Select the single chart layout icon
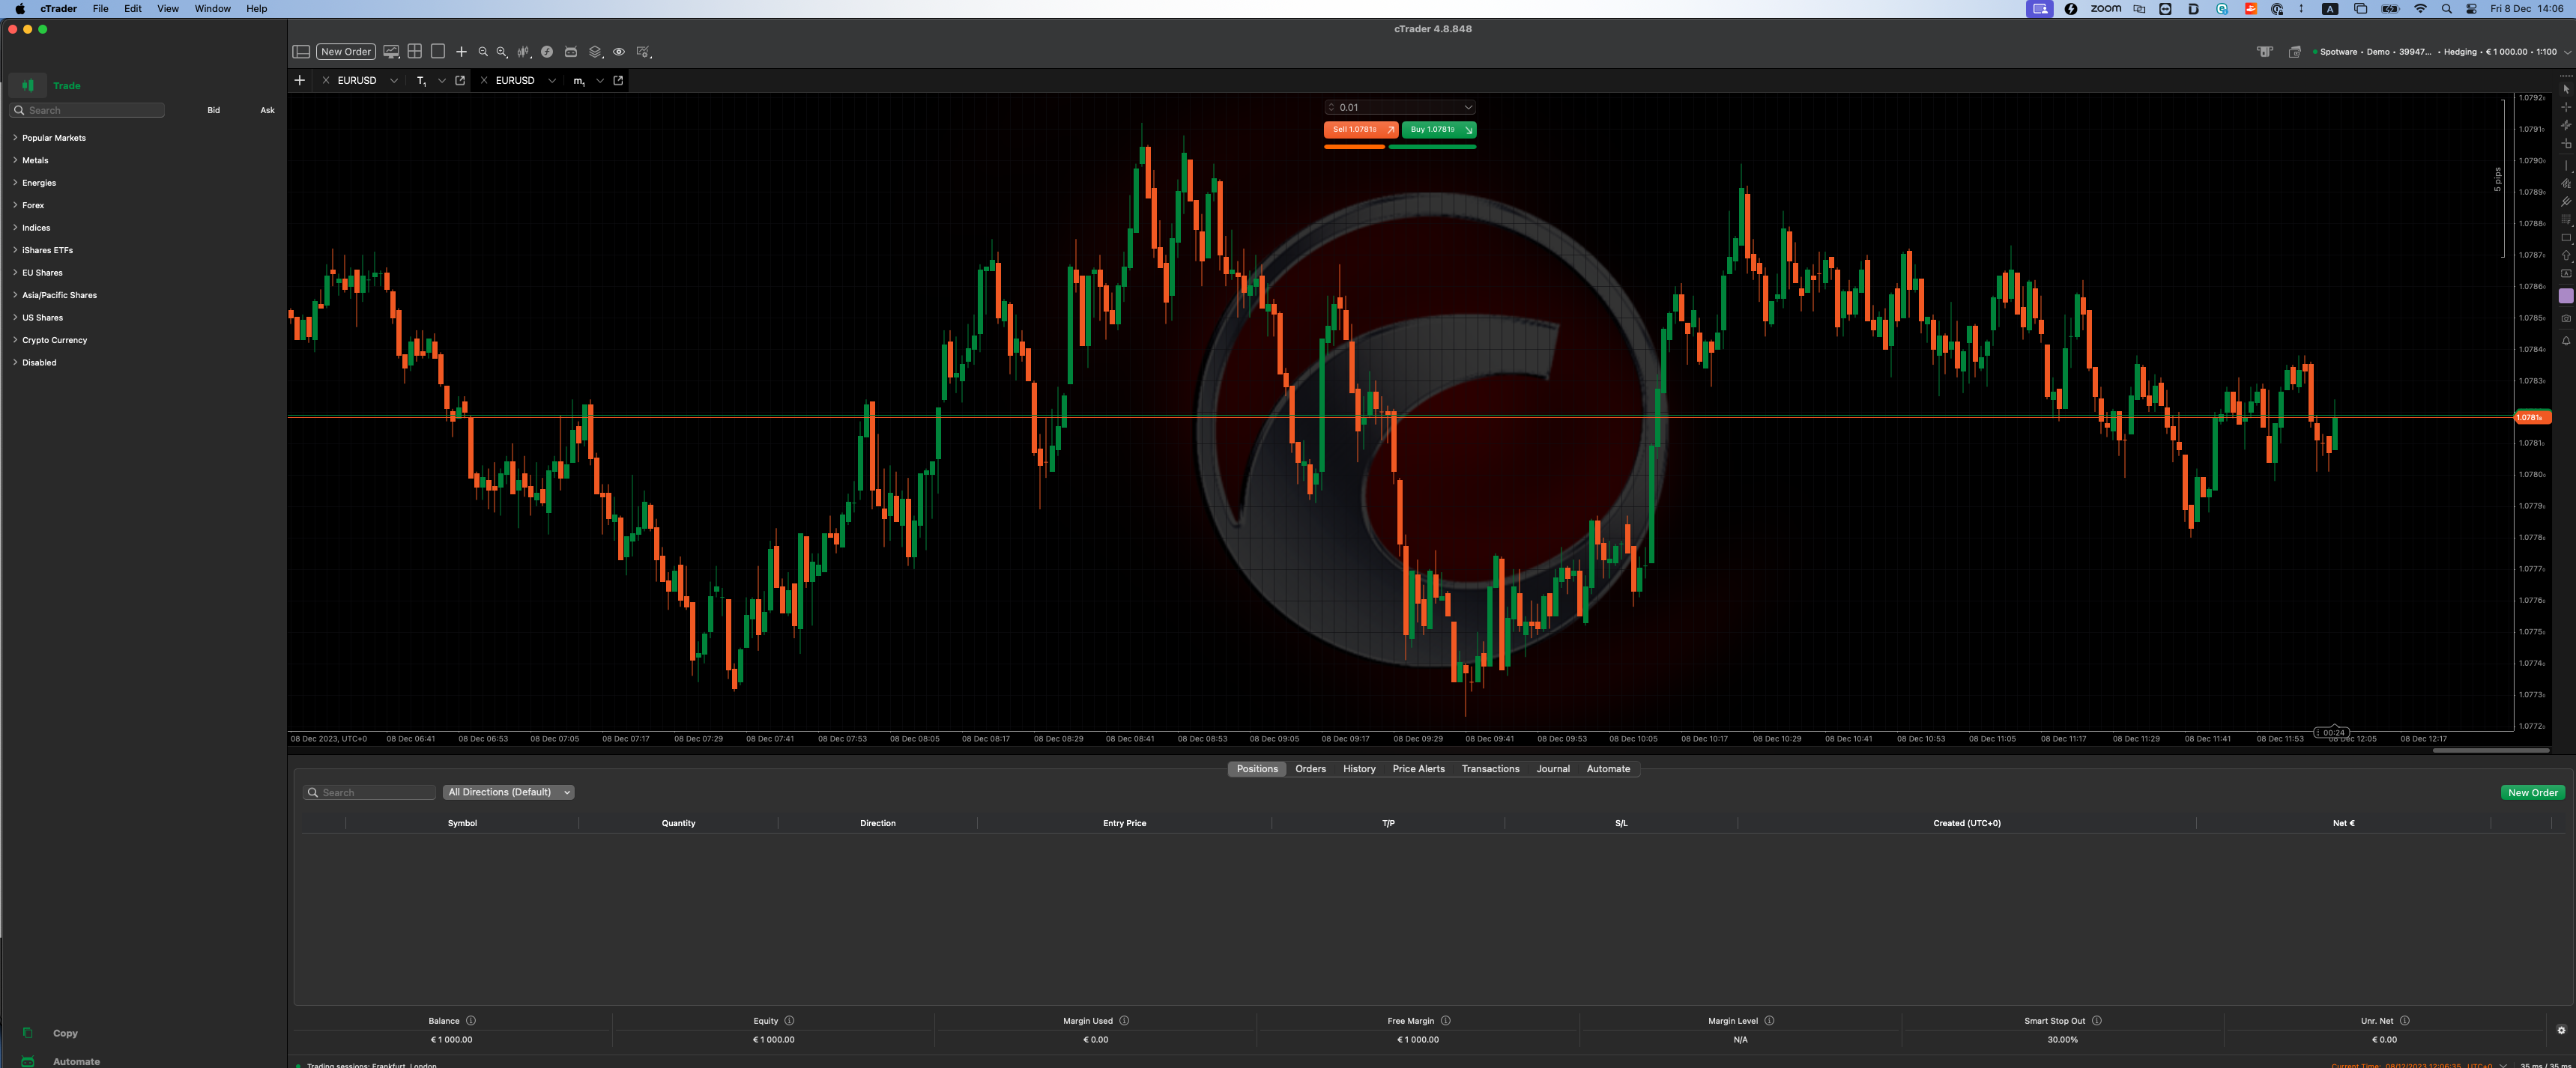Screen dimensions: 2576x1068 437,52
